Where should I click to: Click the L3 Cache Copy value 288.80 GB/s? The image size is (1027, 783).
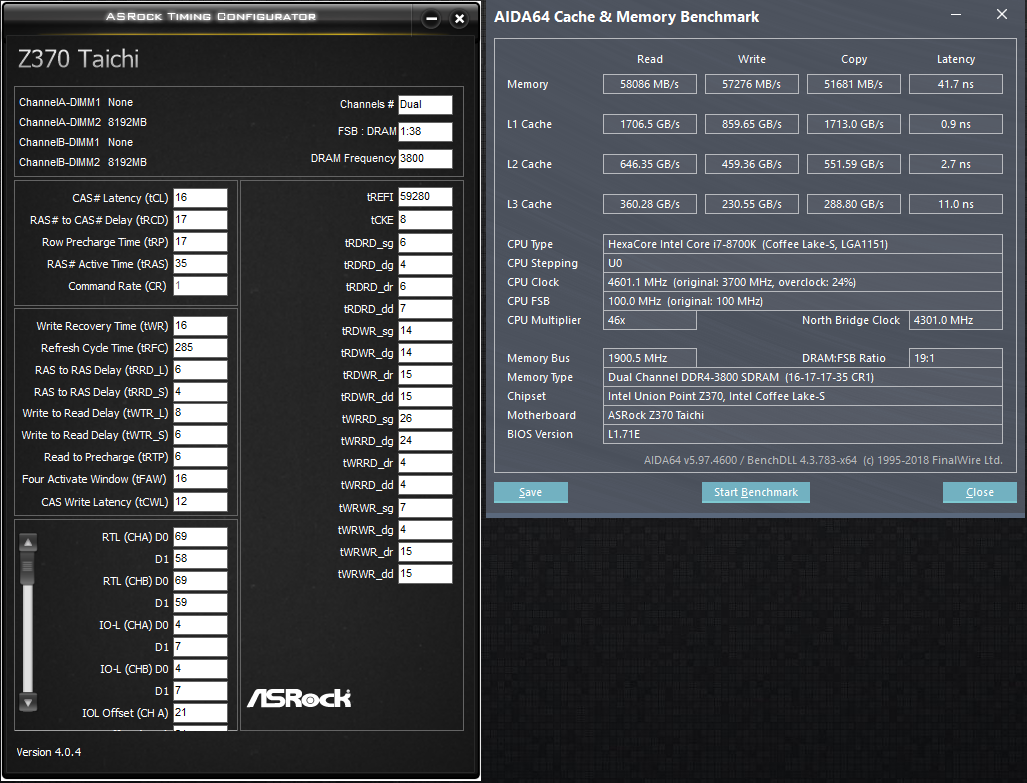pyautogui.click(x=853, y=204)
